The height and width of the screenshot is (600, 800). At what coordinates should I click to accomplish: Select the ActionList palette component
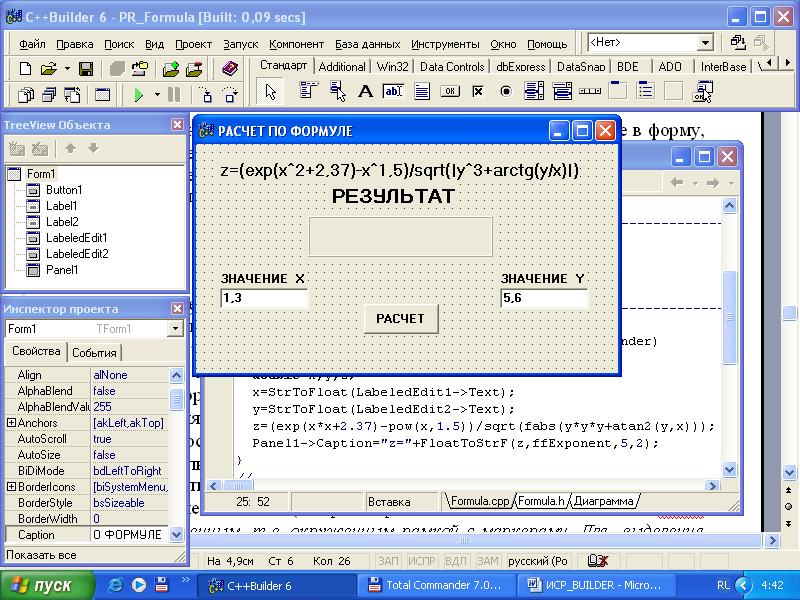(x=703, y=91)
